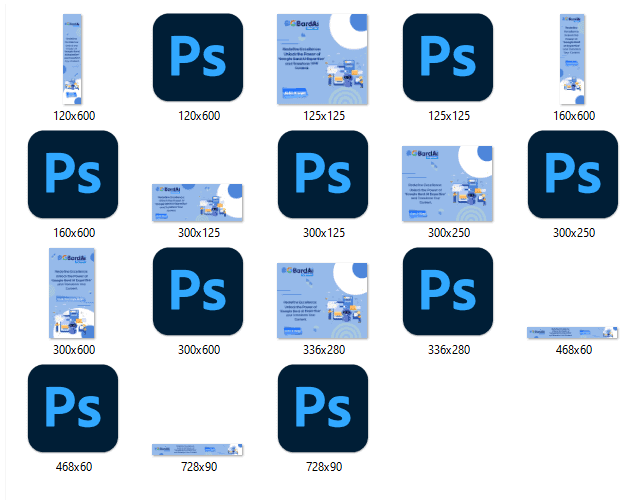Select the 300x250 Photoshop PSD file icon
638x500 pixels.
click(573, 175)
